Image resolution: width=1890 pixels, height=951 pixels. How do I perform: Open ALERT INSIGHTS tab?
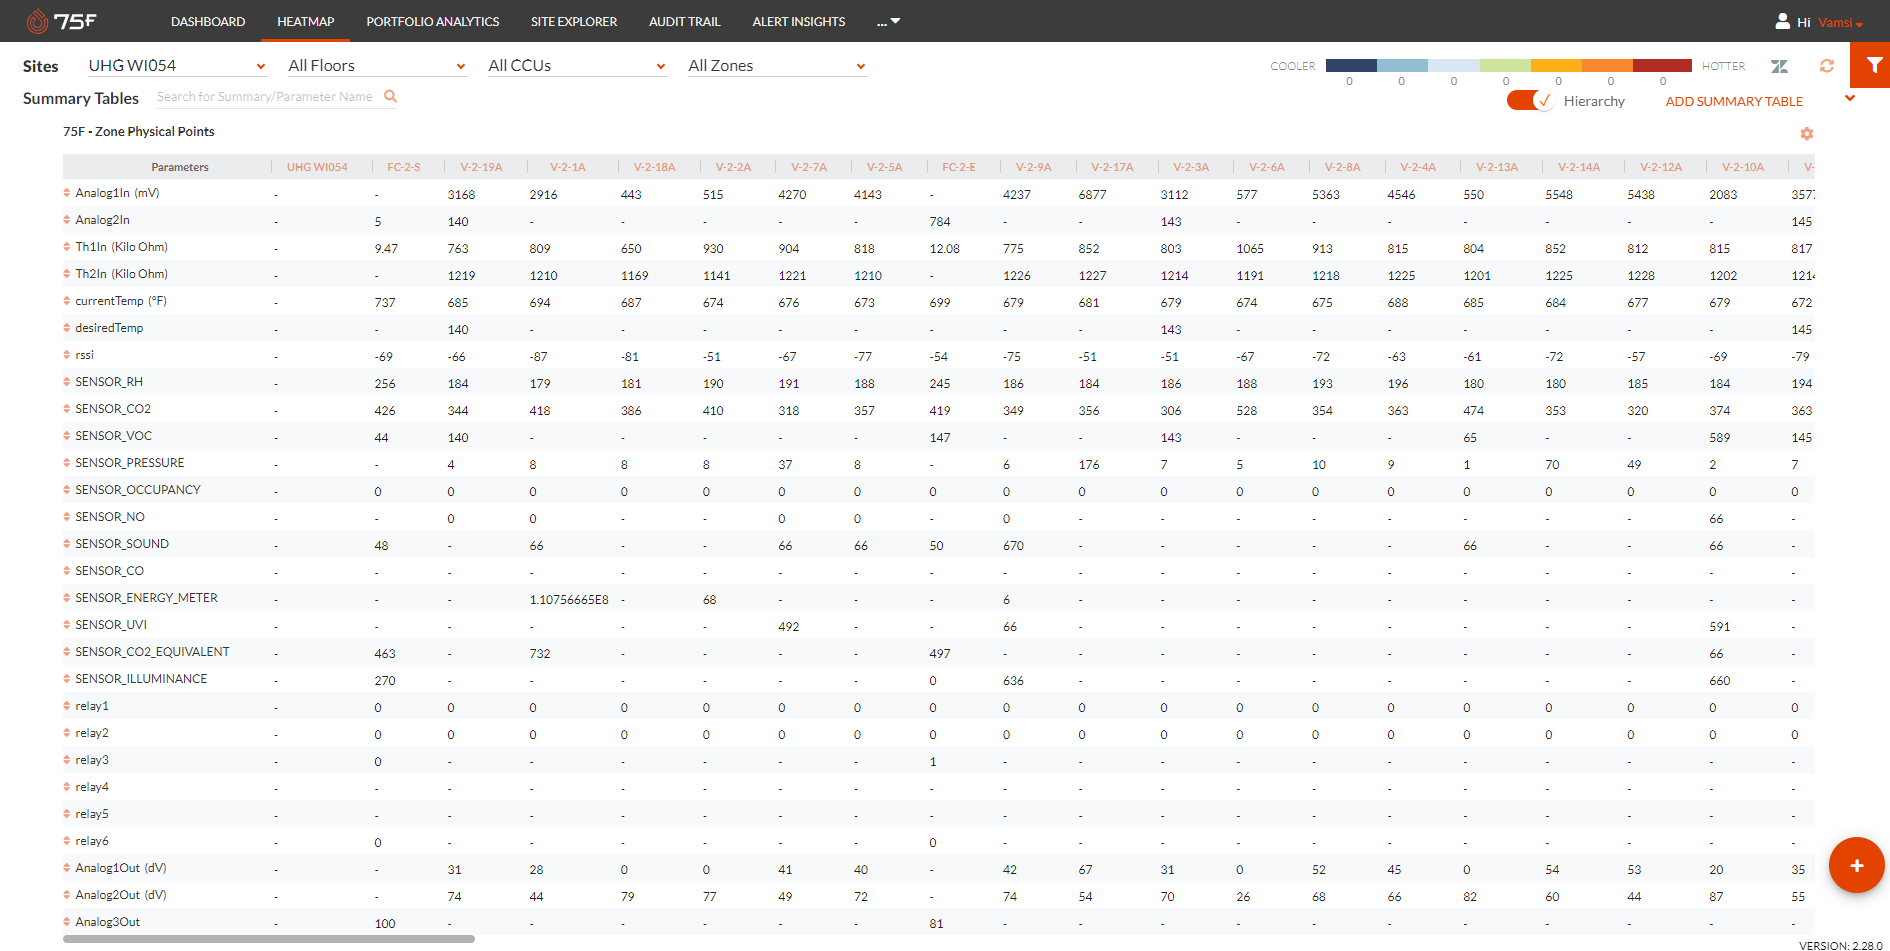click(799, 21)
